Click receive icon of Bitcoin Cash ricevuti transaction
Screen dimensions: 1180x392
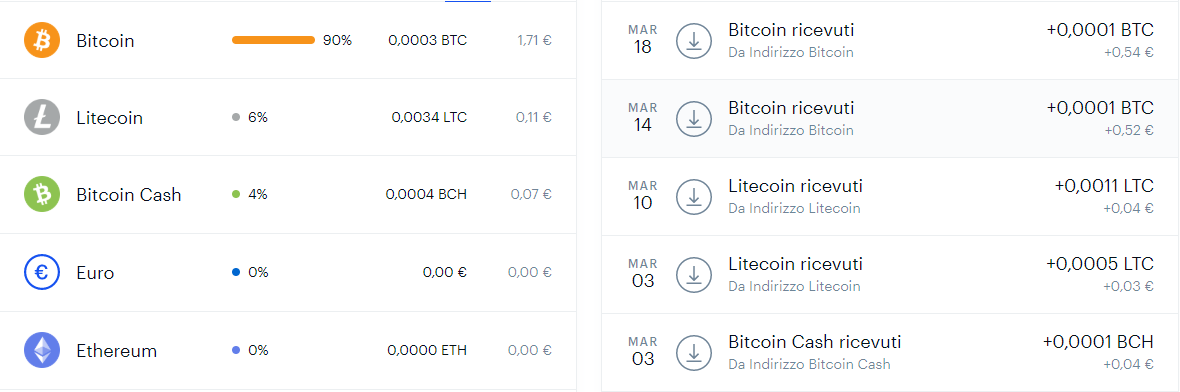coord(694,353)
